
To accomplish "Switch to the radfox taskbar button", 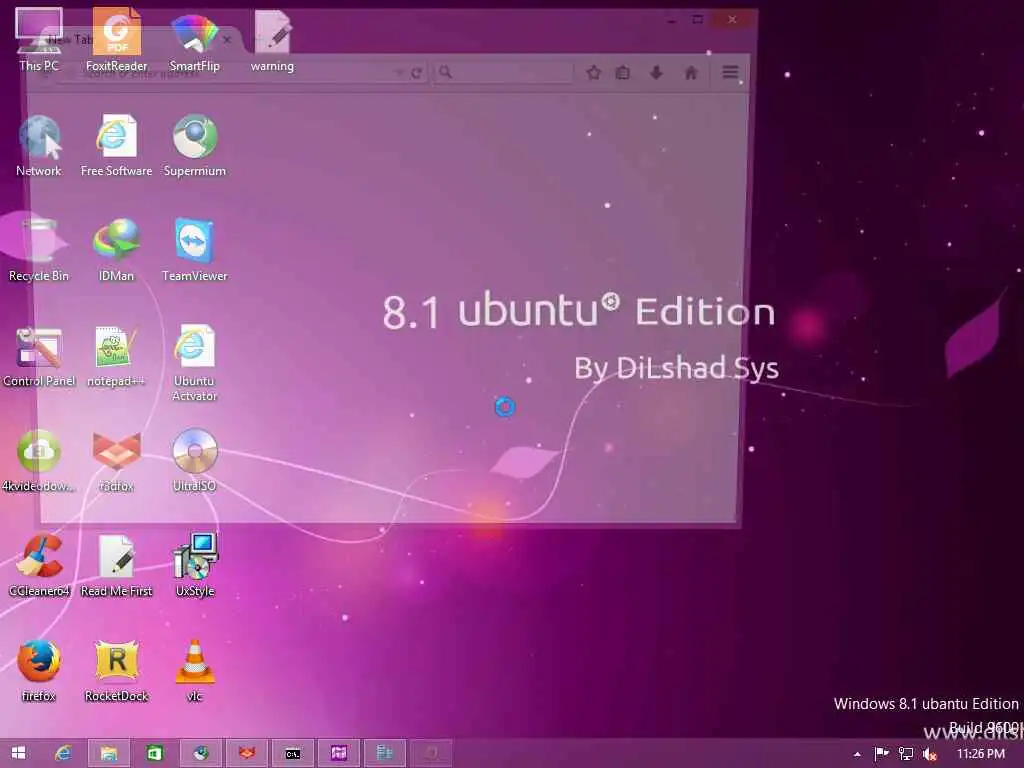I will 247,753.
